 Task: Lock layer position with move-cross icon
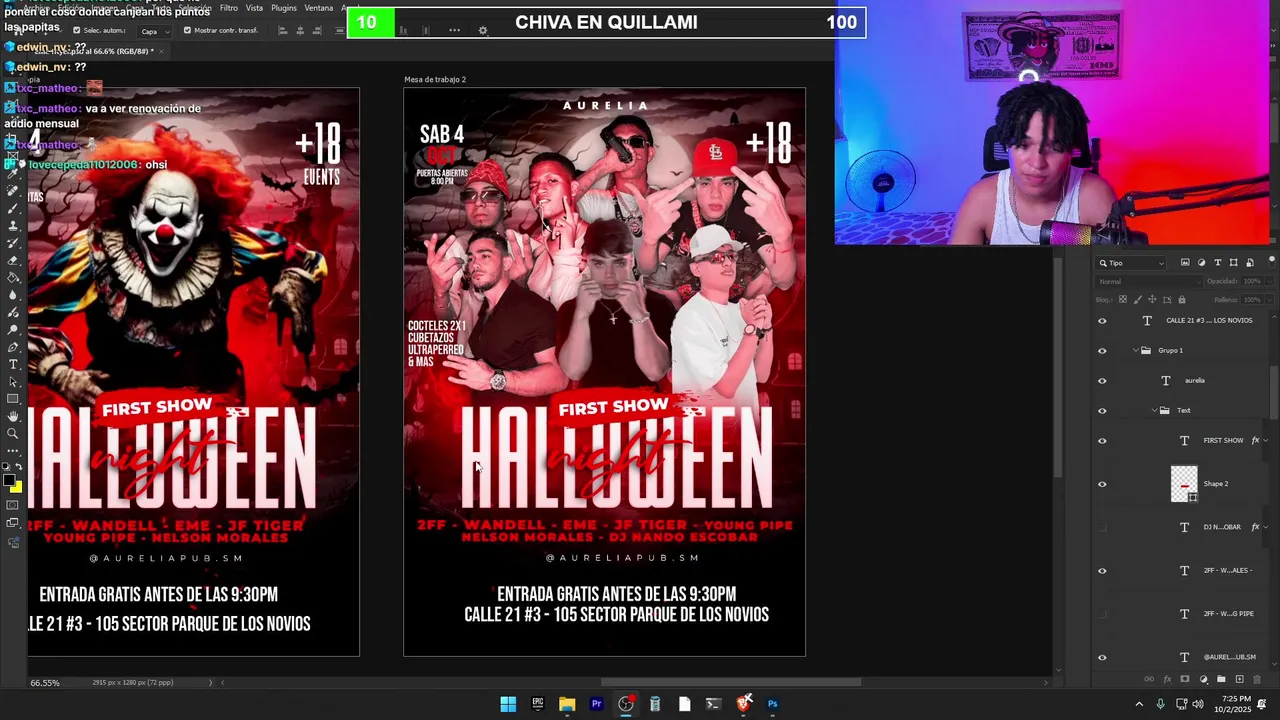(x=1152, y=299)
